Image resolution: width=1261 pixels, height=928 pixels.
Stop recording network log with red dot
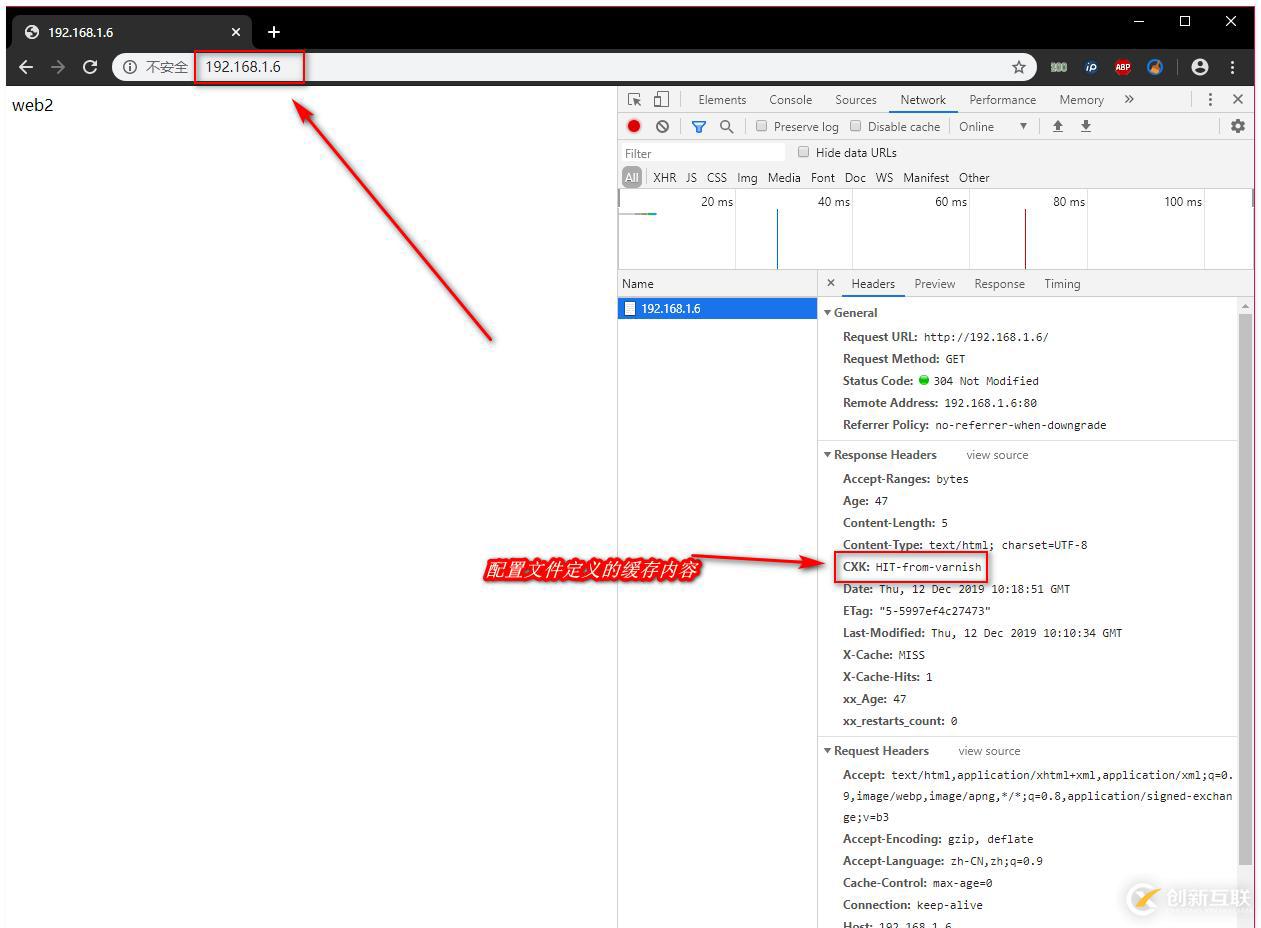[634, 126]
